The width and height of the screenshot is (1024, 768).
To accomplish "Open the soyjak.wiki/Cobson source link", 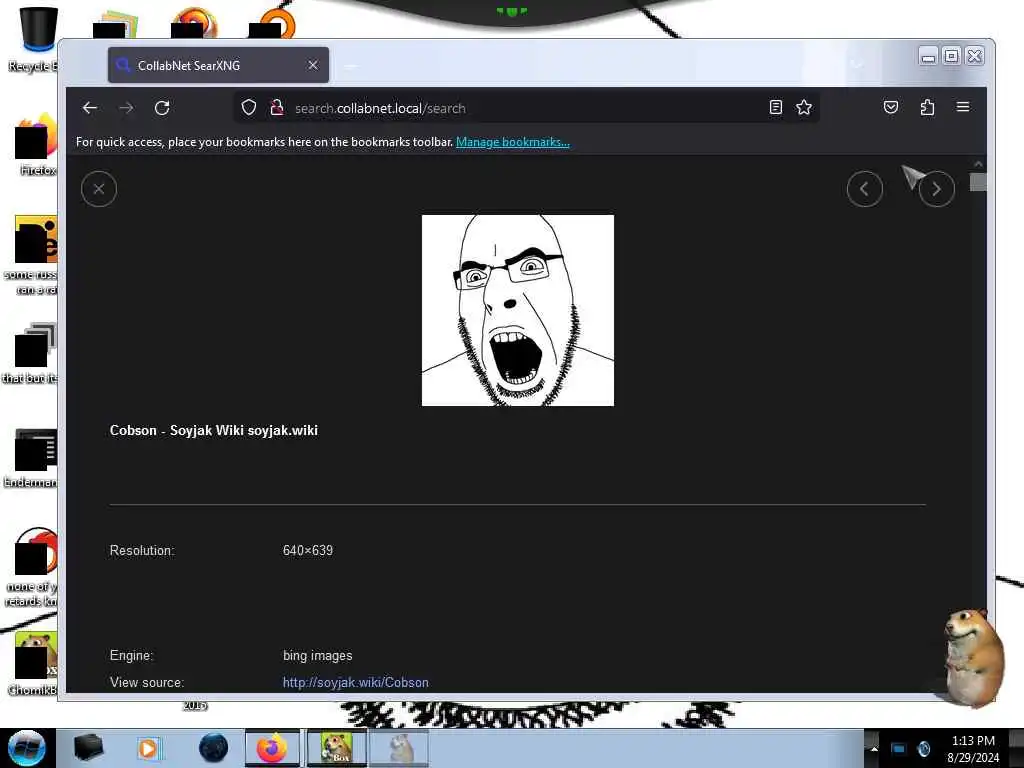I will (355, 682).
